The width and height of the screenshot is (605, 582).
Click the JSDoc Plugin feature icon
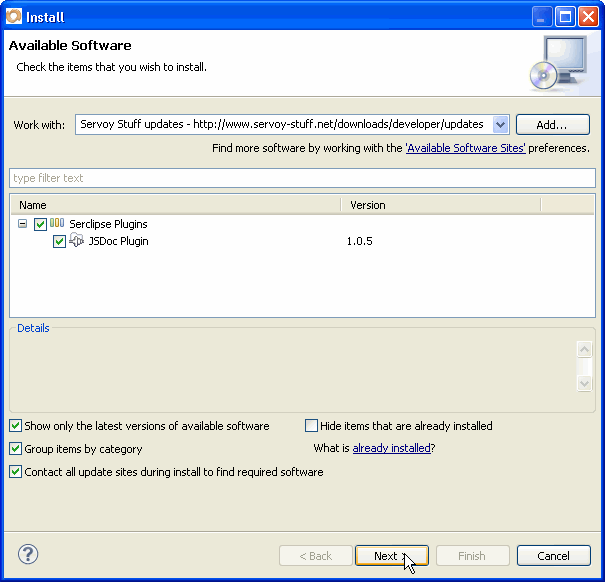pyautogui.click(x=76, y=240)
